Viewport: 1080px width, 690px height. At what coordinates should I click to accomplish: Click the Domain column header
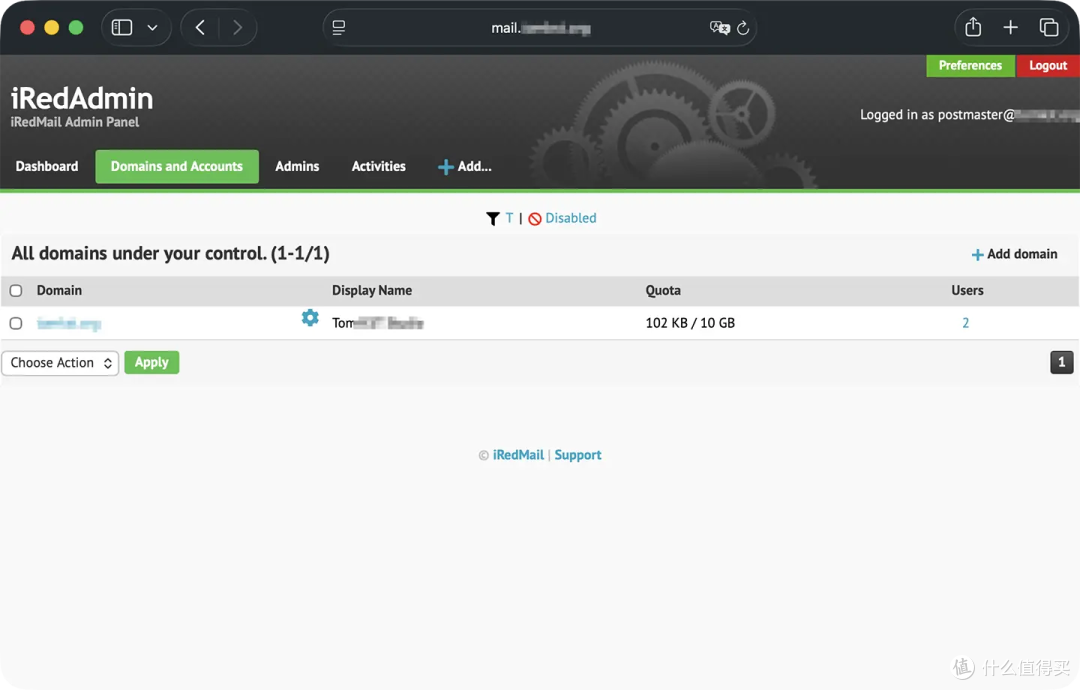59,291
